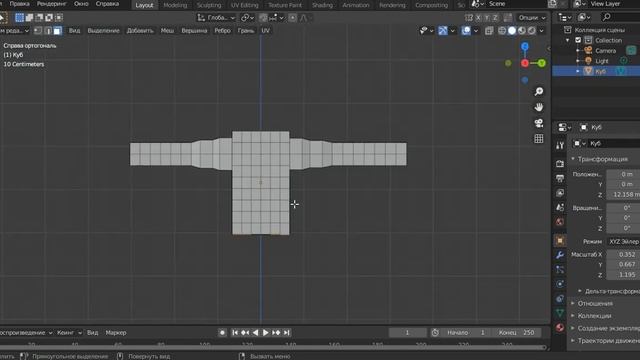Viewport: 640px width, 360px height.
Task: Select Light in the outliner
Action: point(602,61)
